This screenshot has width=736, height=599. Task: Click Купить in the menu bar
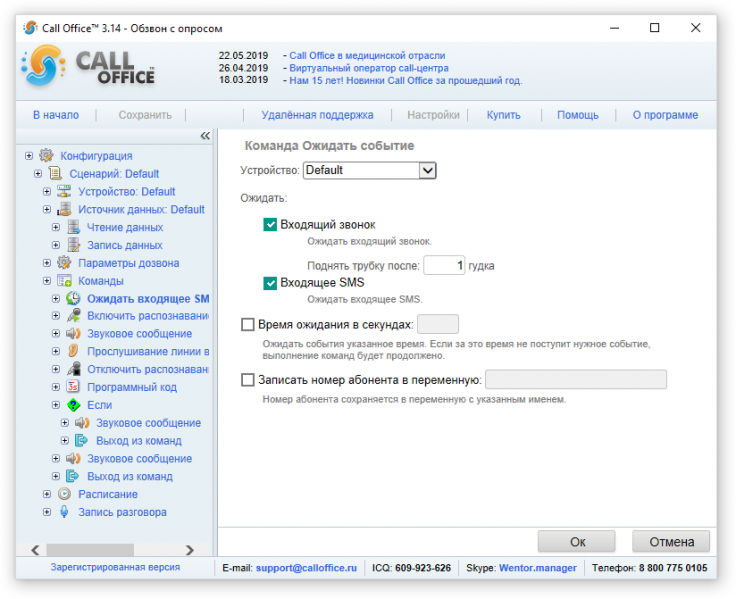click(504, 115)
